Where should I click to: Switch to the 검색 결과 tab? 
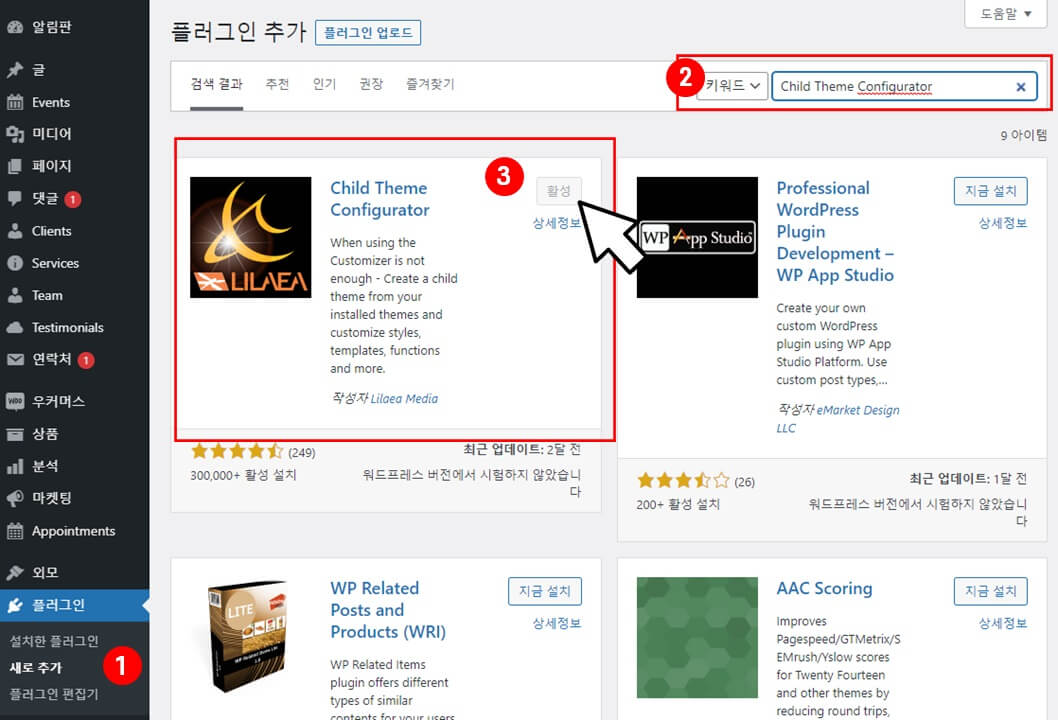(x=217, y=84)
